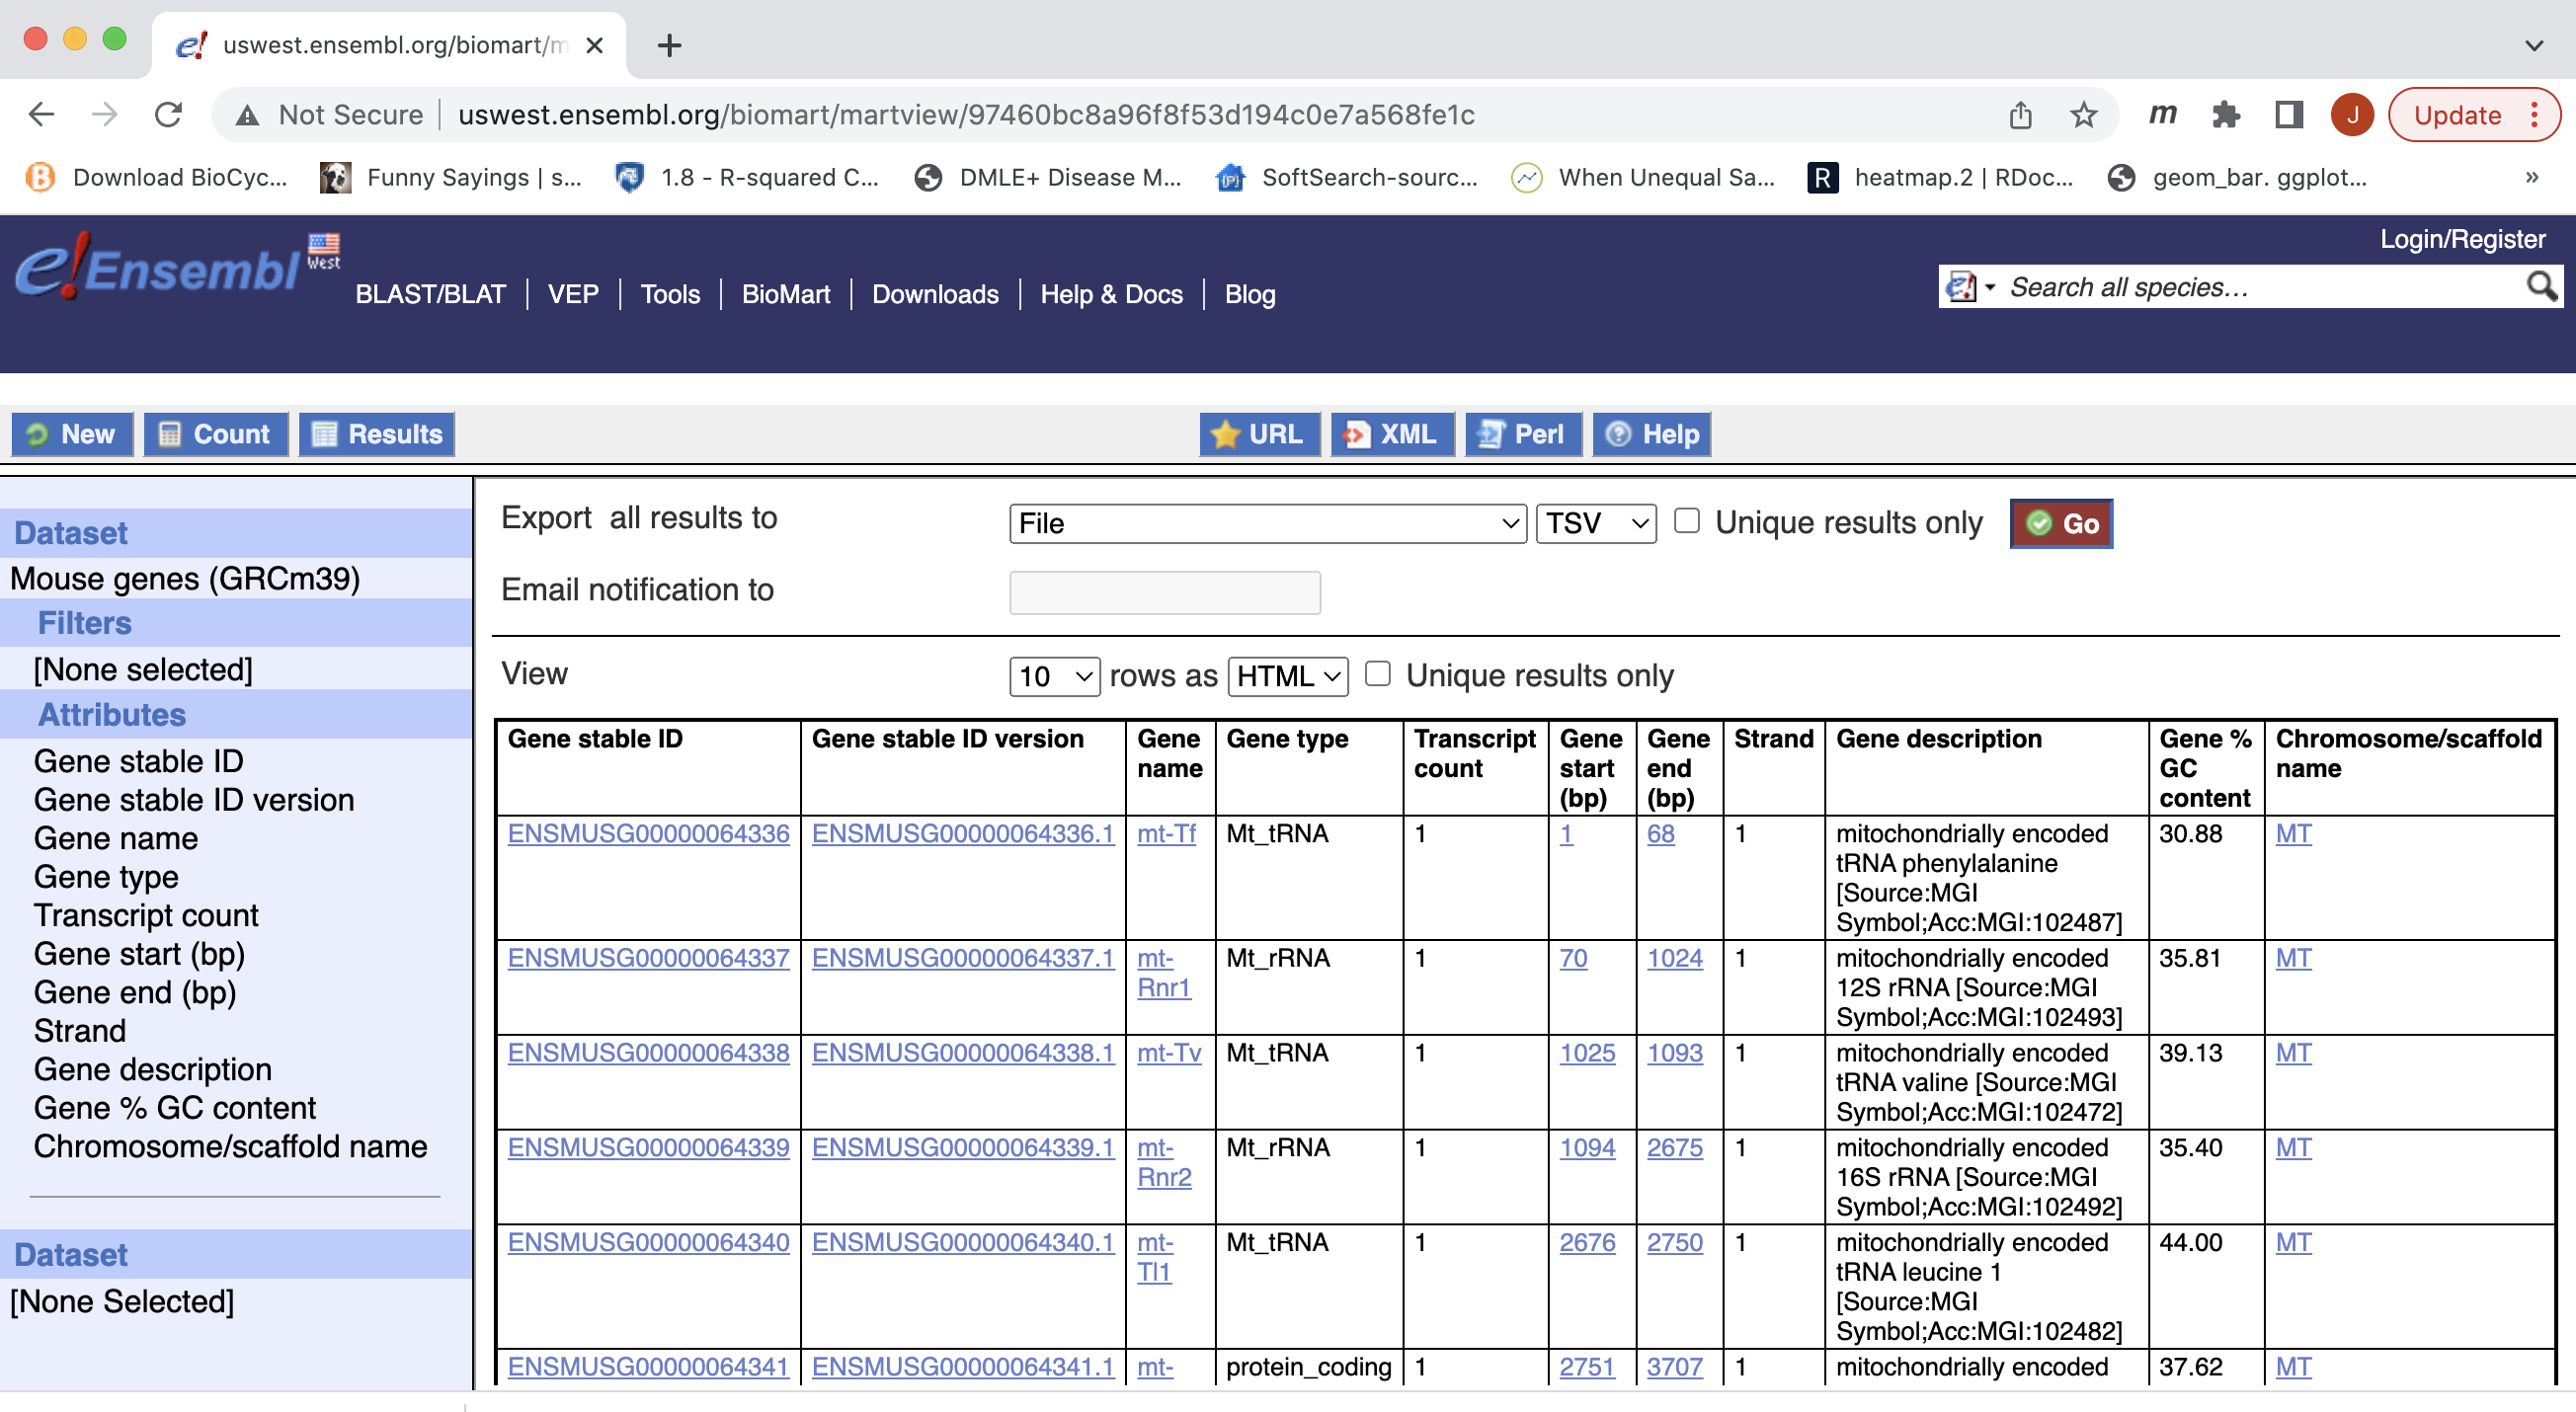Screen dimensions: 2576x1412
Task: Change rows per page from 10 dropdown
Action: [x=1052, y=674]
